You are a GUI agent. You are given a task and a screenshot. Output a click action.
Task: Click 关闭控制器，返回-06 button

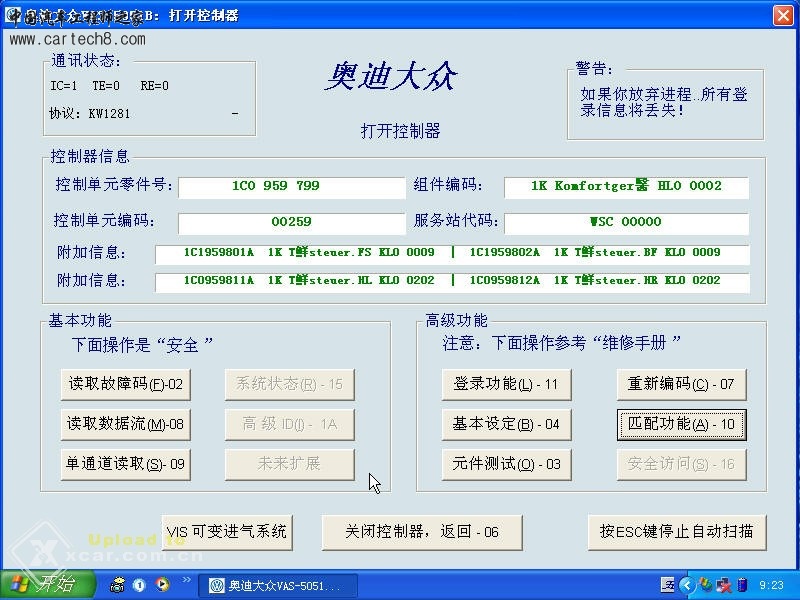coord(422,532)
